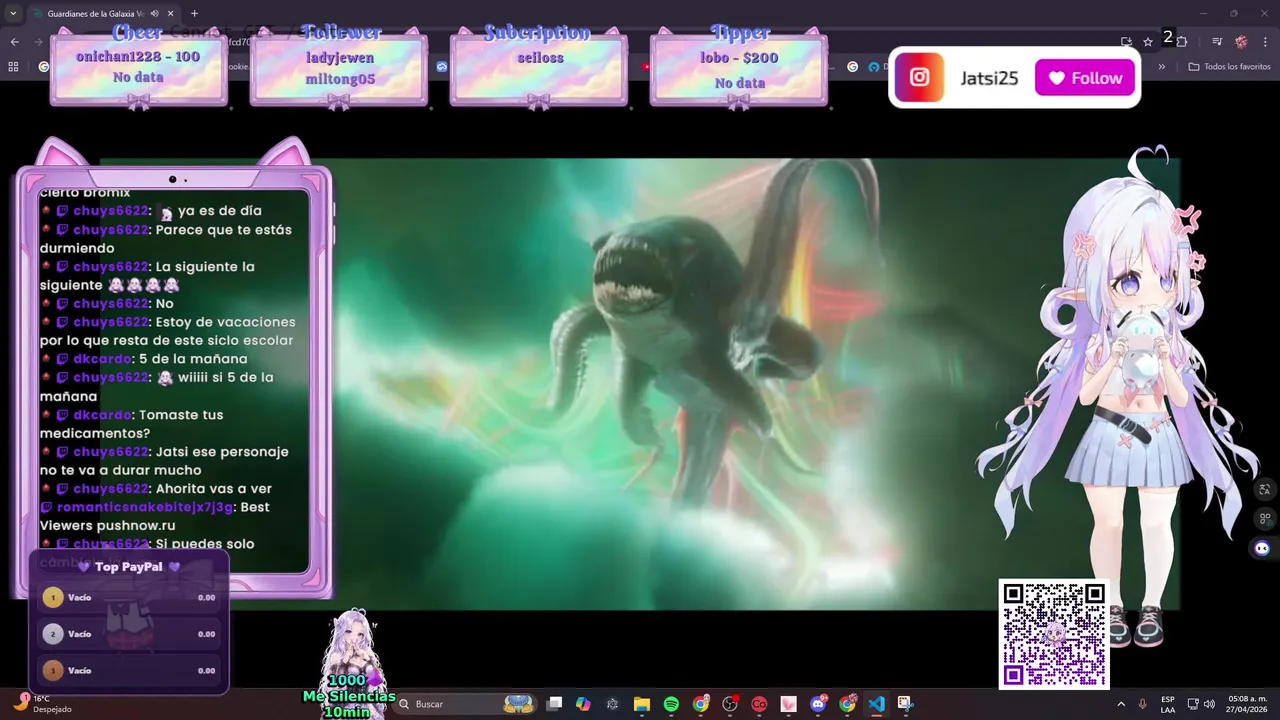Image resolution: width=1280 pixels, height=720 pixels.
Task: Open the tab search dropdown arrow
Action: pyautogui.click(x=13, y=14)
